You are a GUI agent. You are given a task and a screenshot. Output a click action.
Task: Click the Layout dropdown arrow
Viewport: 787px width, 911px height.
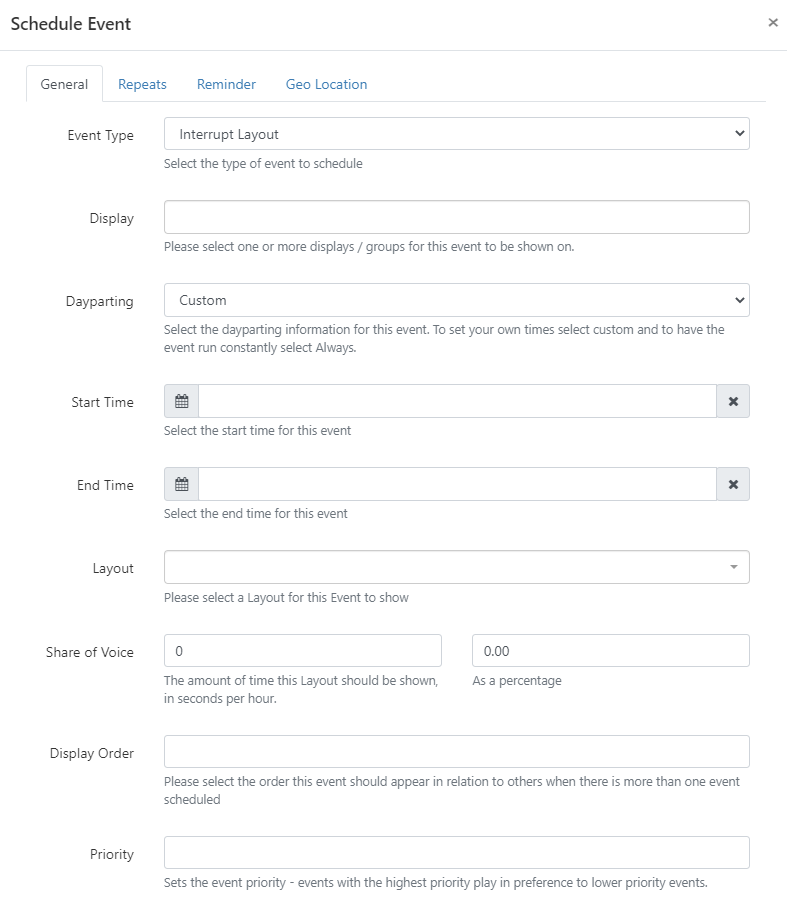click(733, 567)
